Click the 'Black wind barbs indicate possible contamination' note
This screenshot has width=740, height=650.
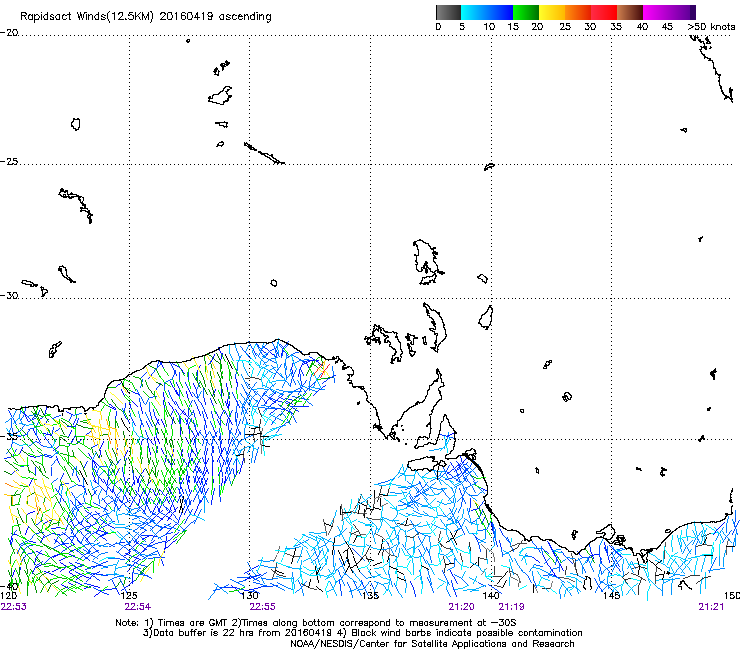coord(467,633)
